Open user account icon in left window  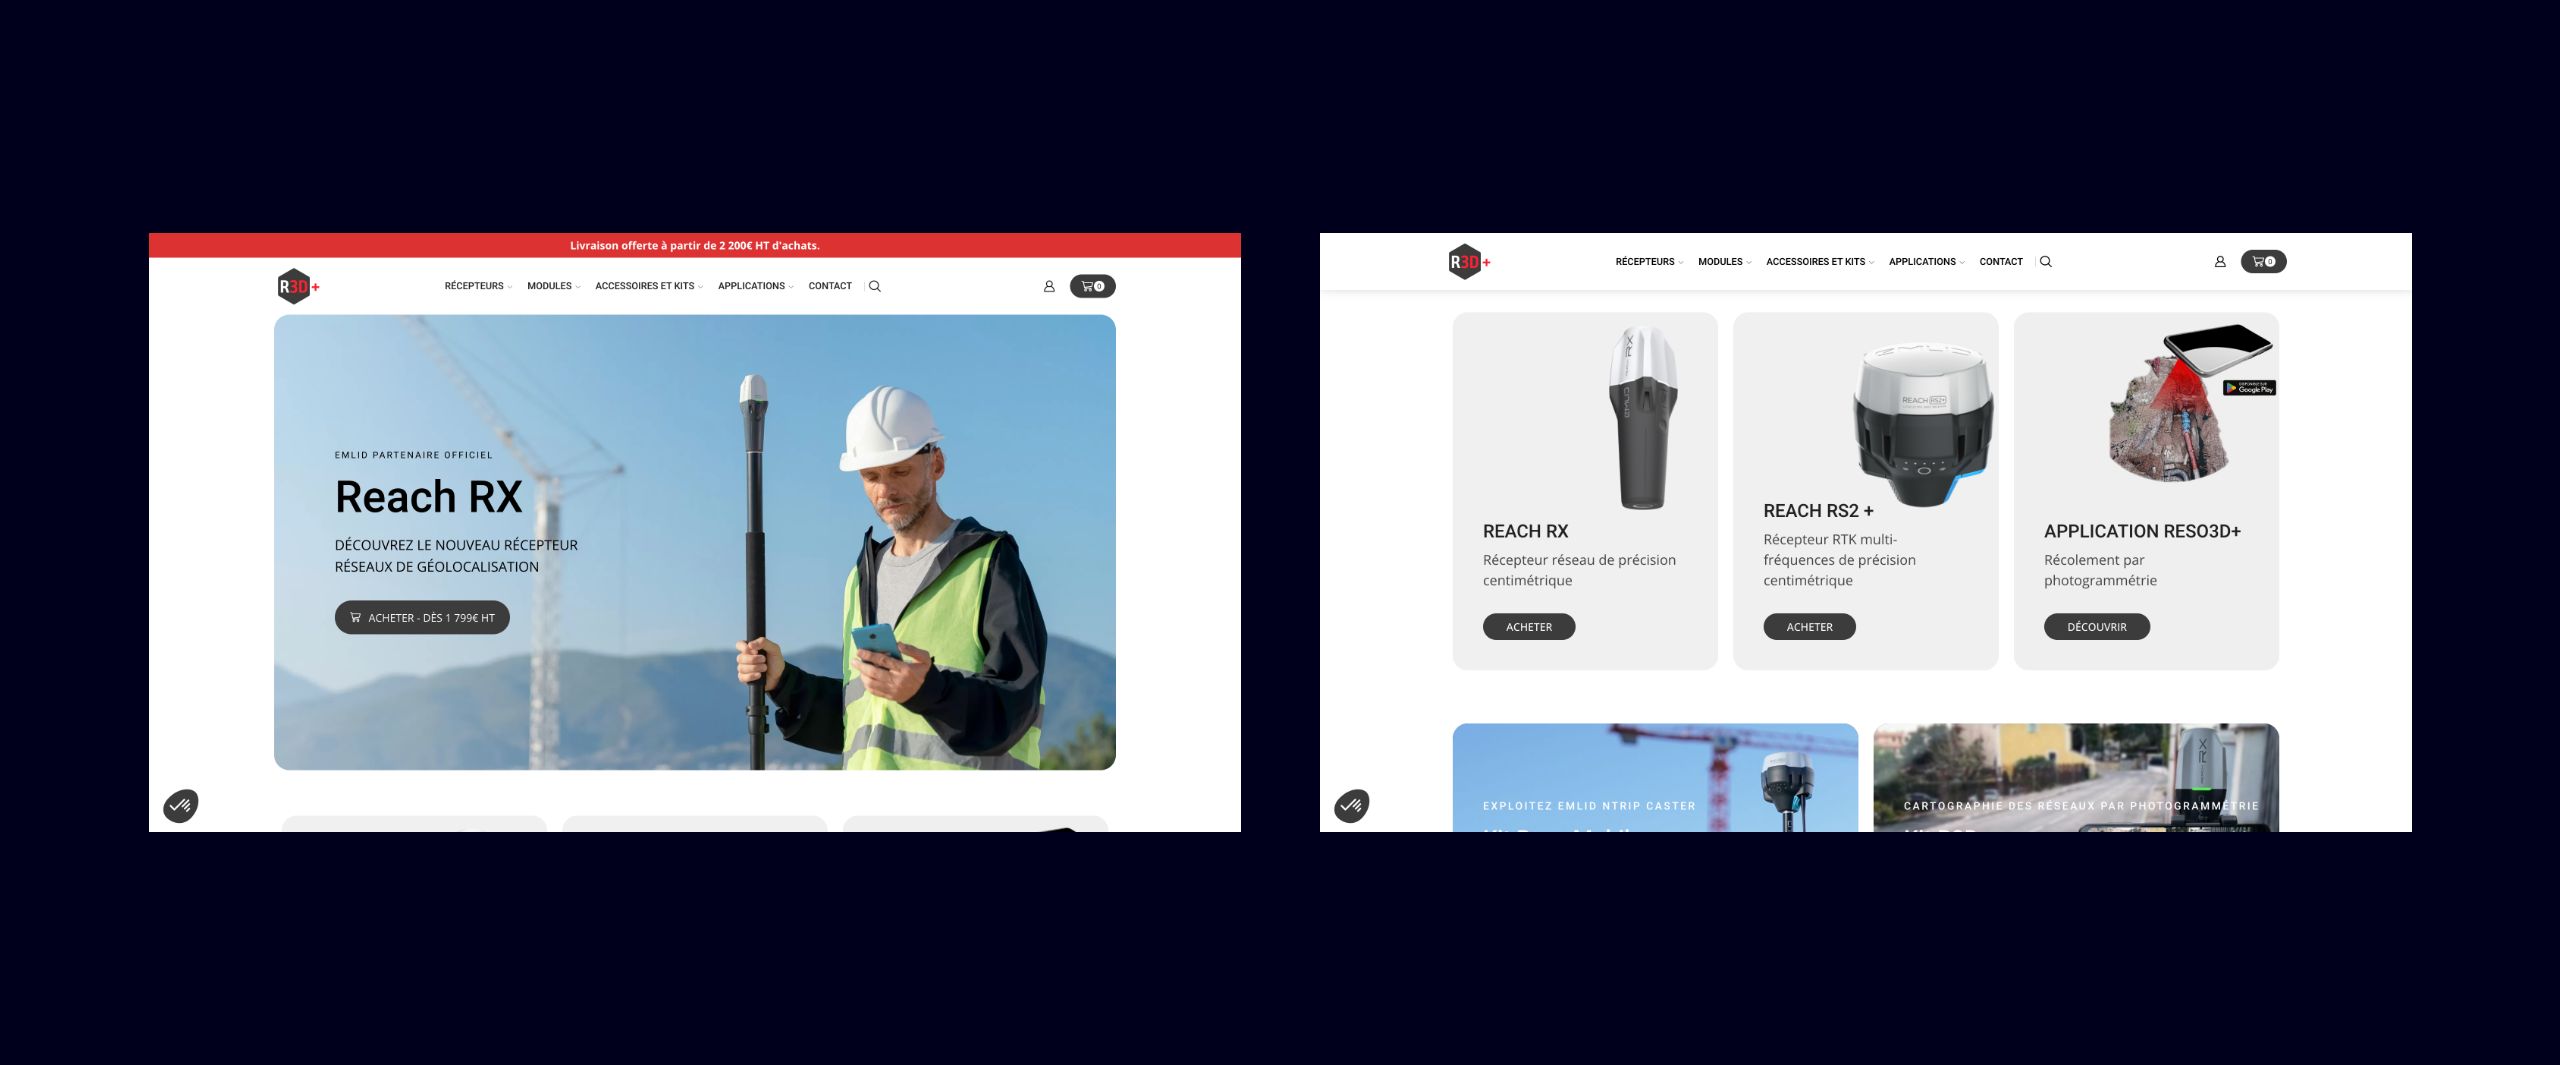[1049, 286]
